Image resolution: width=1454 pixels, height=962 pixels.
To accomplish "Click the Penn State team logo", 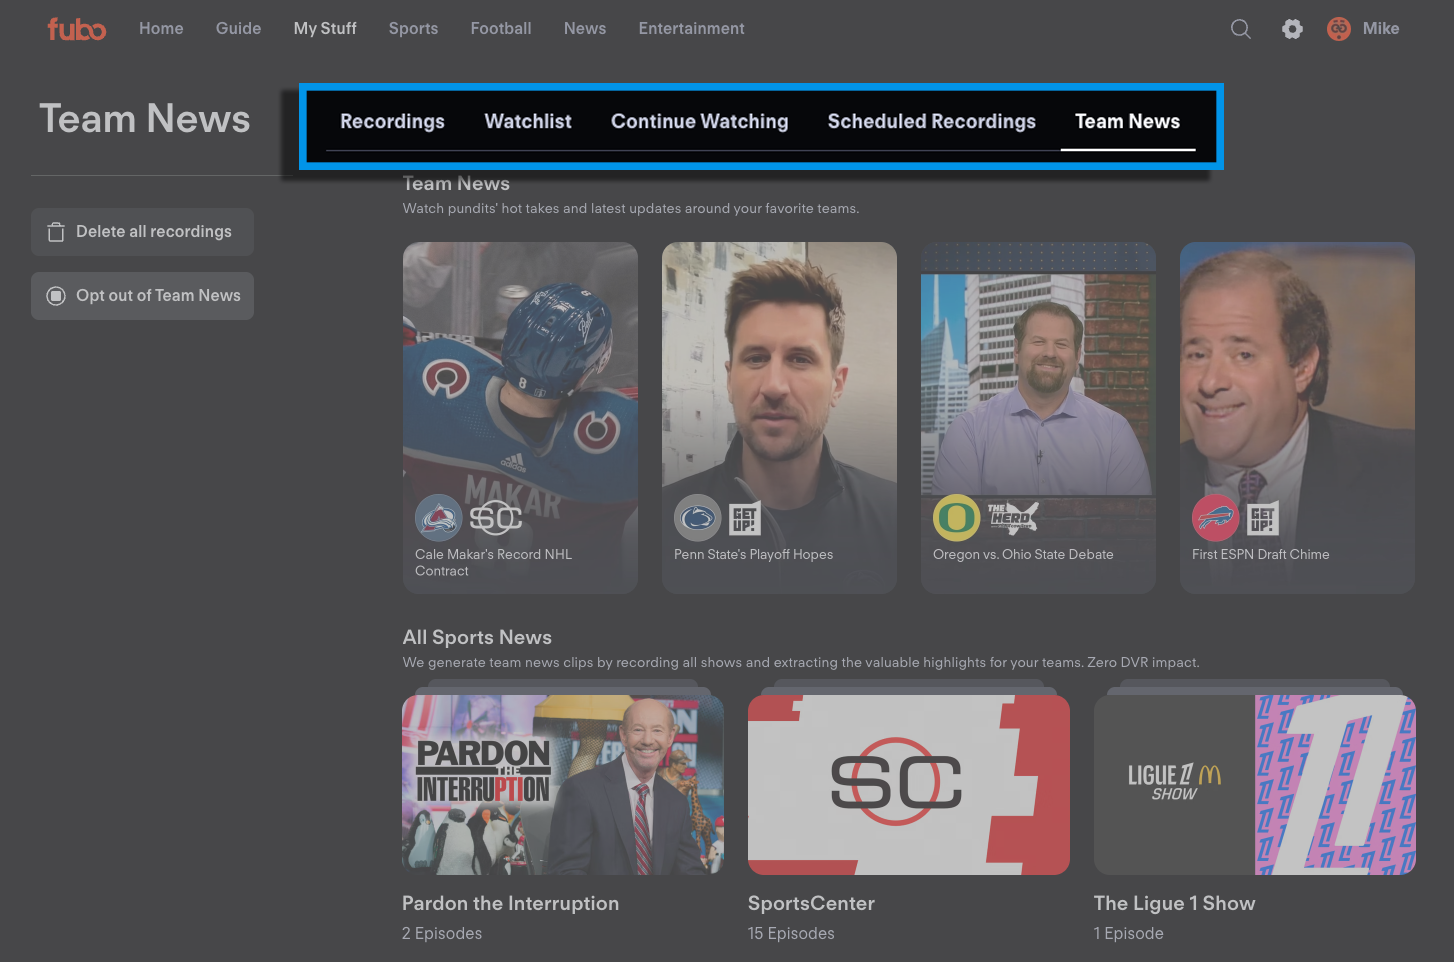I will click(697, 518).
